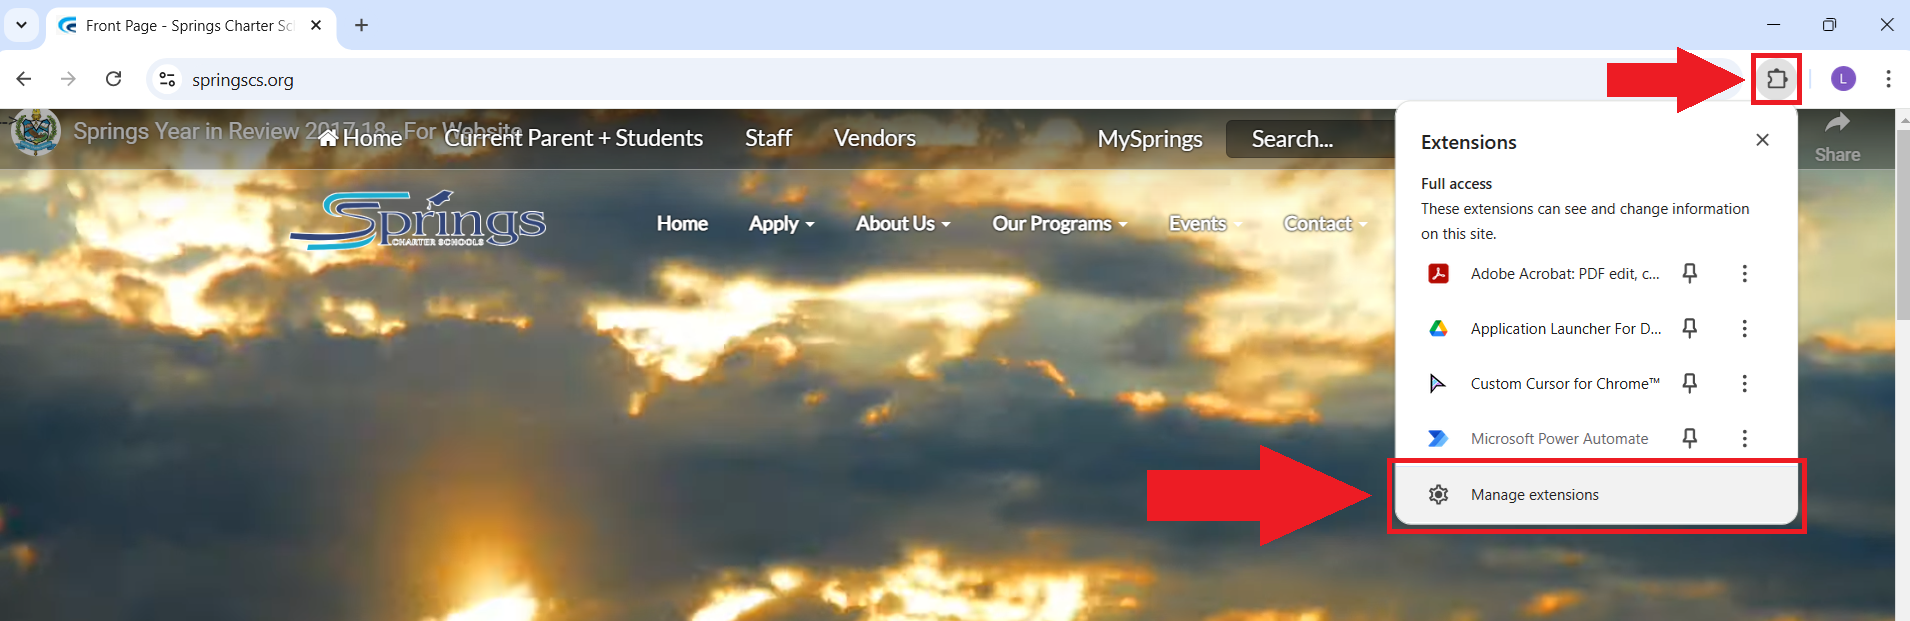The width and height of the screenshot is (1910, 621).
Task: Open the Chrome three-dot menu
Action: click(x=1887, y=79)
